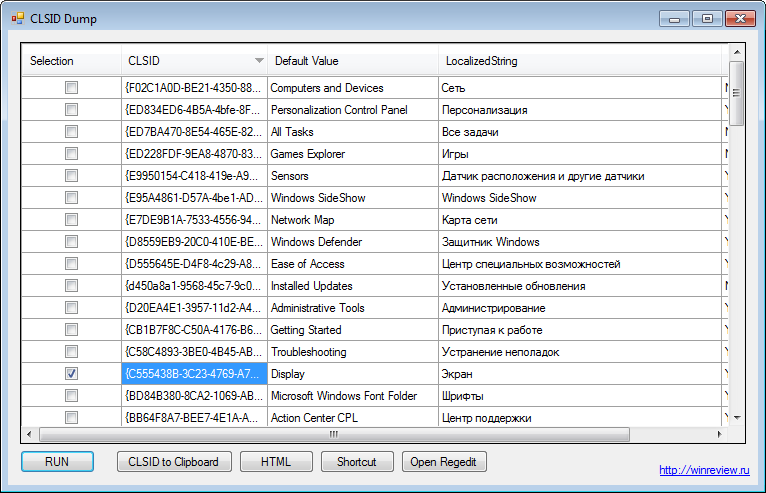This screenshot has height=493, width=766.
Task: Enable the Windows SideShow checkbox
Action: pos(71,197)
